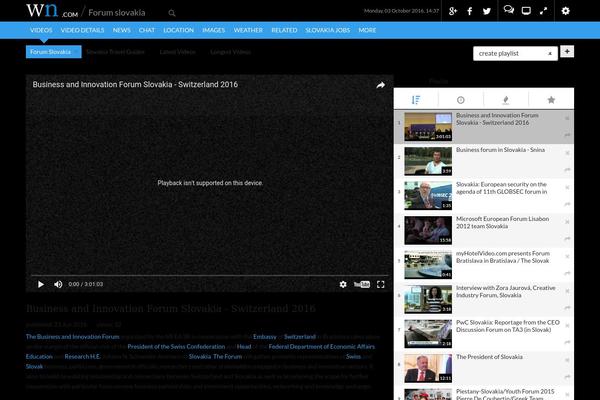Open the search magnifier icon

[x=172, y=13]
